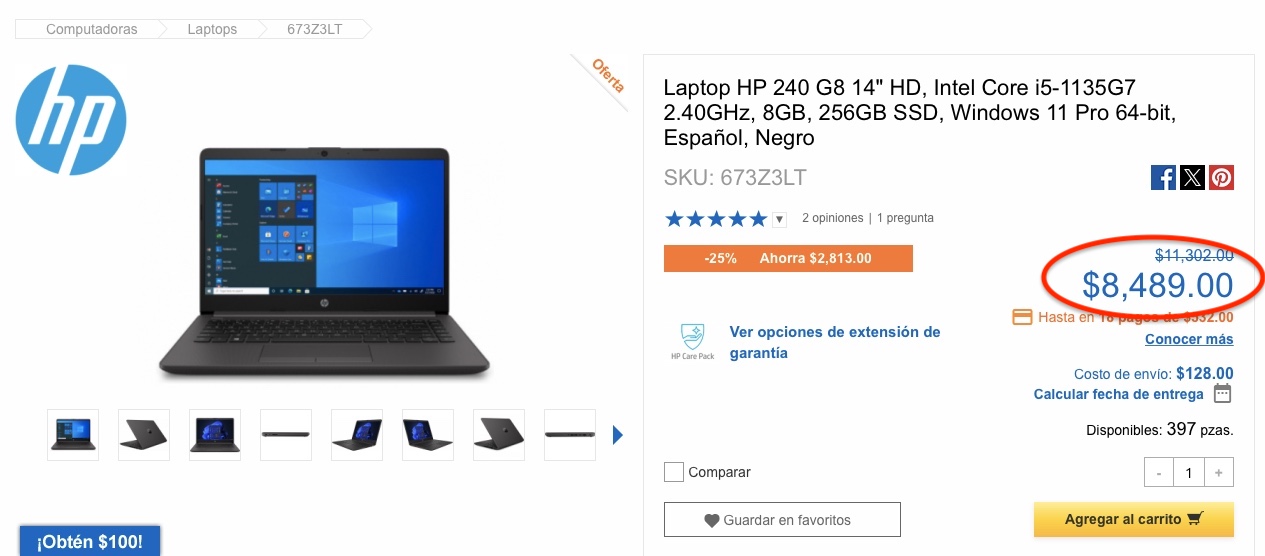The width and height of the screenshot is (1265, 556).
Task: Open the Conocer más link
Action: 1189,339
